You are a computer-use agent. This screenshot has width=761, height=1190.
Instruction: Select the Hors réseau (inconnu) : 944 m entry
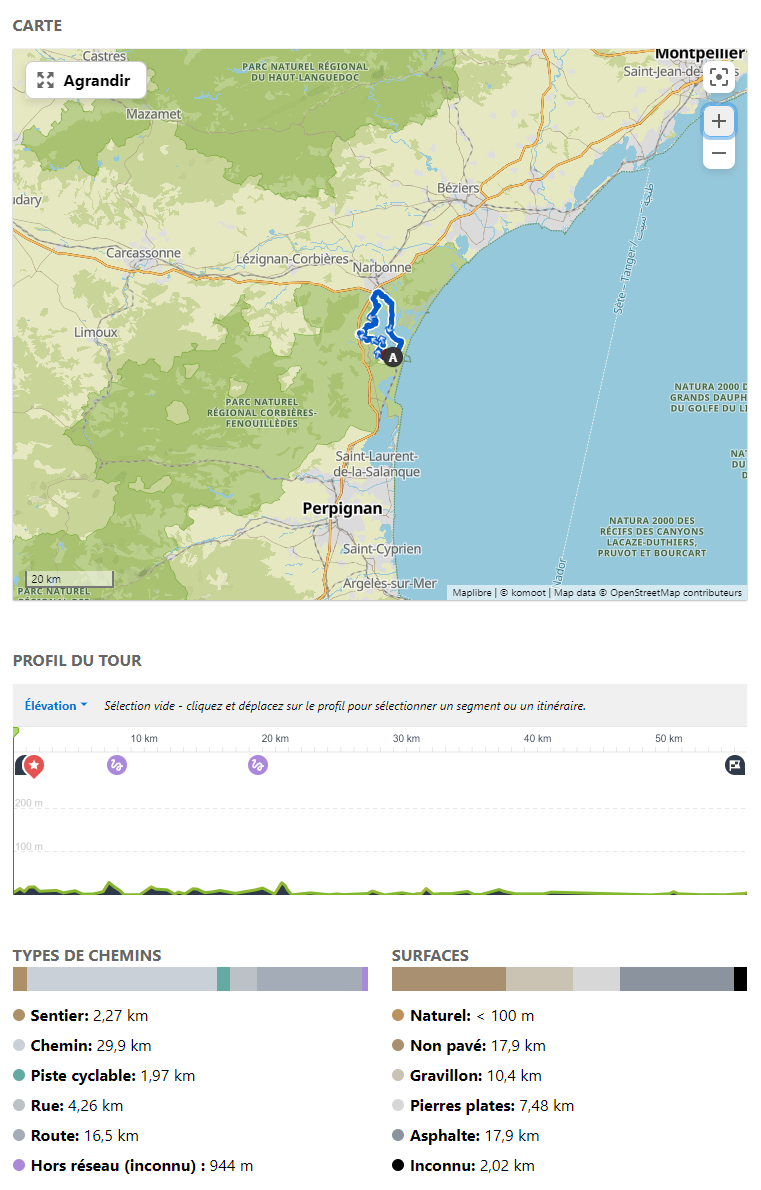click(134, 1166)
